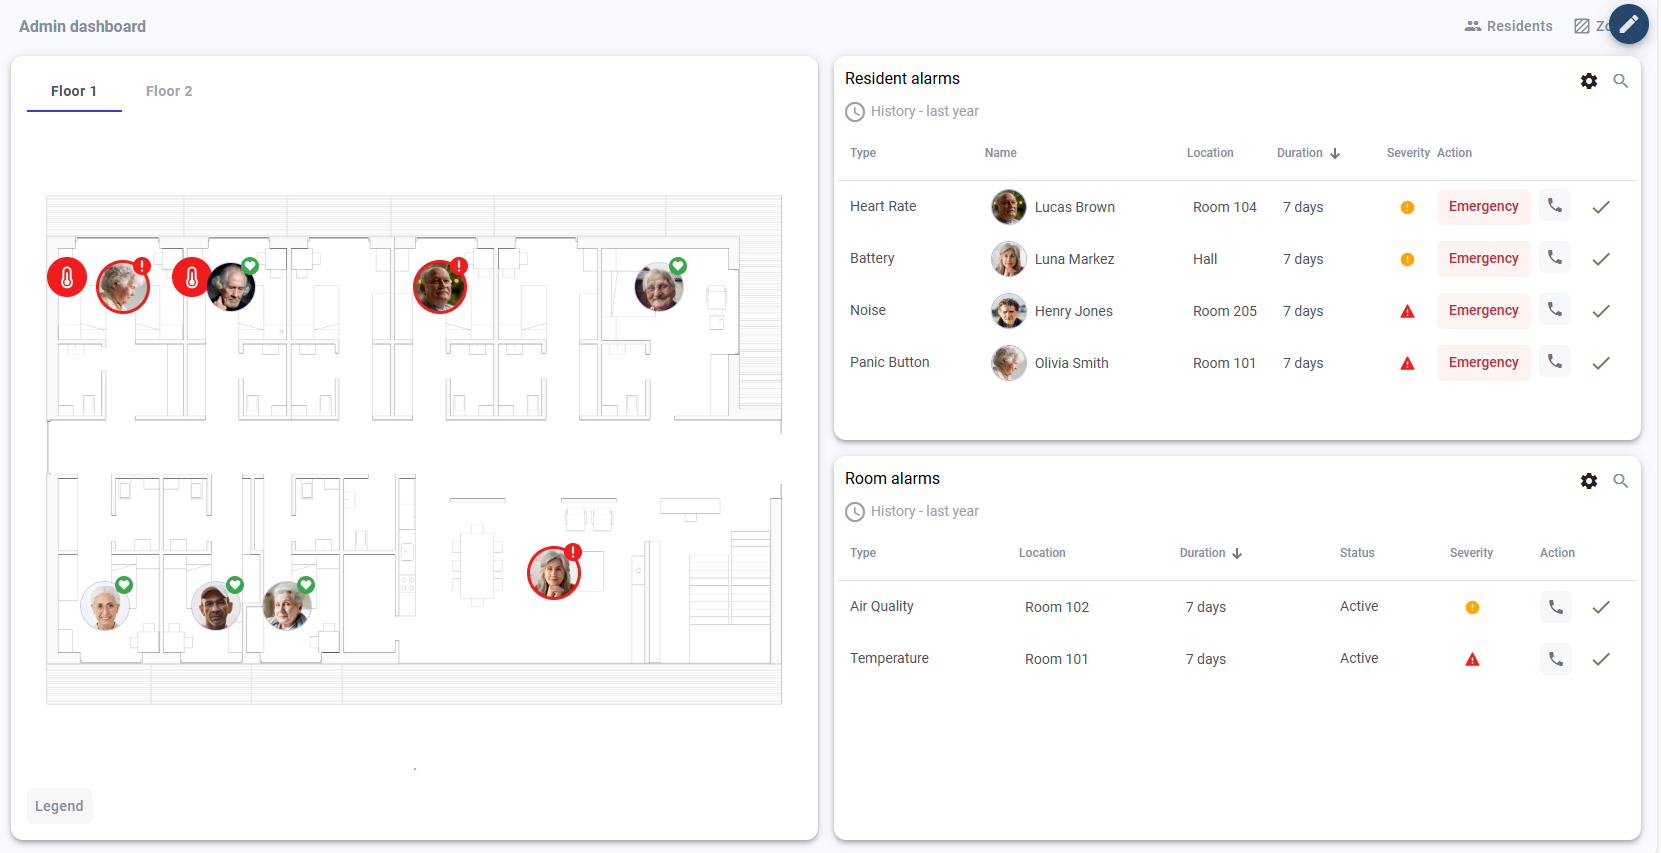Click the Resident alarms Type column header

pos(863,153)
